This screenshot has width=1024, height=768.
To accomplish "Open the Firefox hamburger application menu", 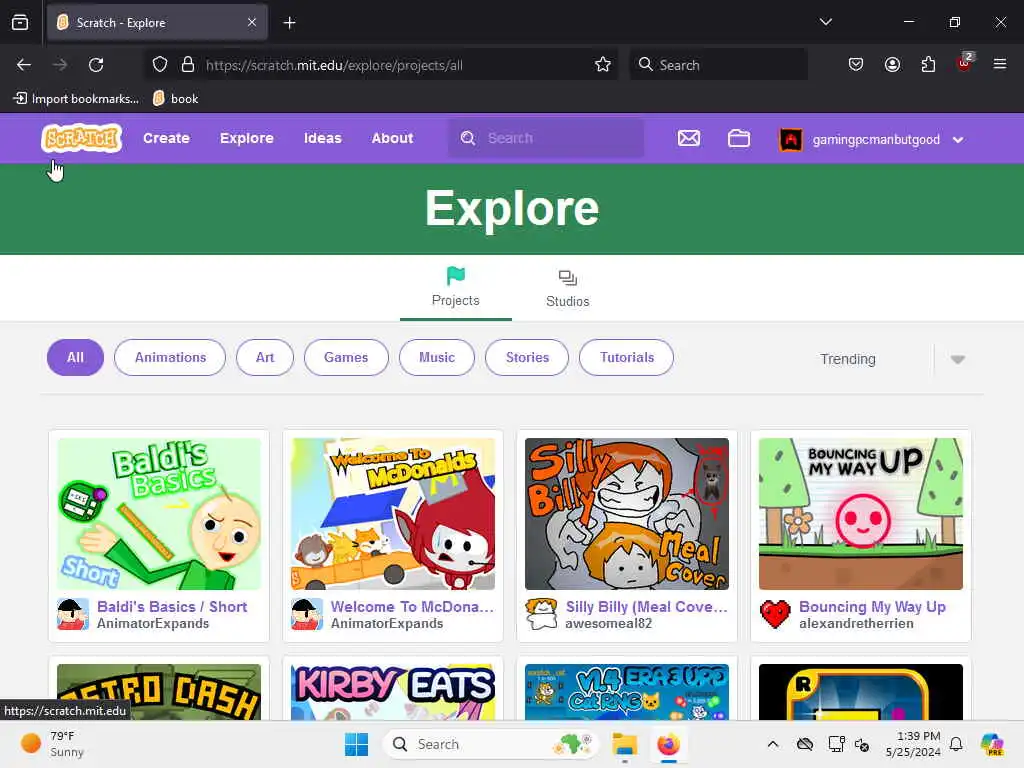I will (x=1000, y=64).
